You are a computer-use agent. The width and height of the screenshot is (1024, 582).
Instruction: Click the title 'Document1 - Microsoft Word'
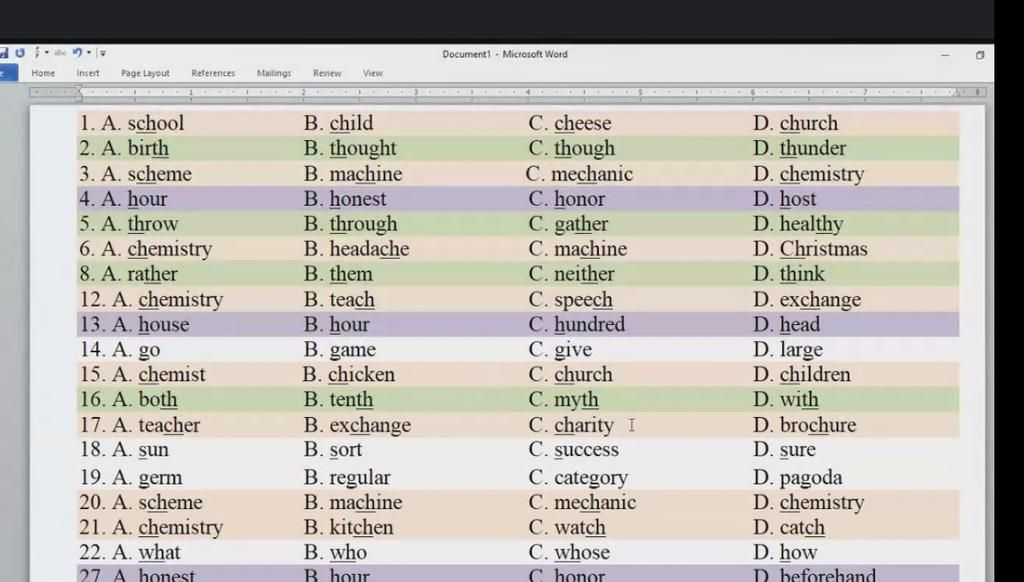505,54
